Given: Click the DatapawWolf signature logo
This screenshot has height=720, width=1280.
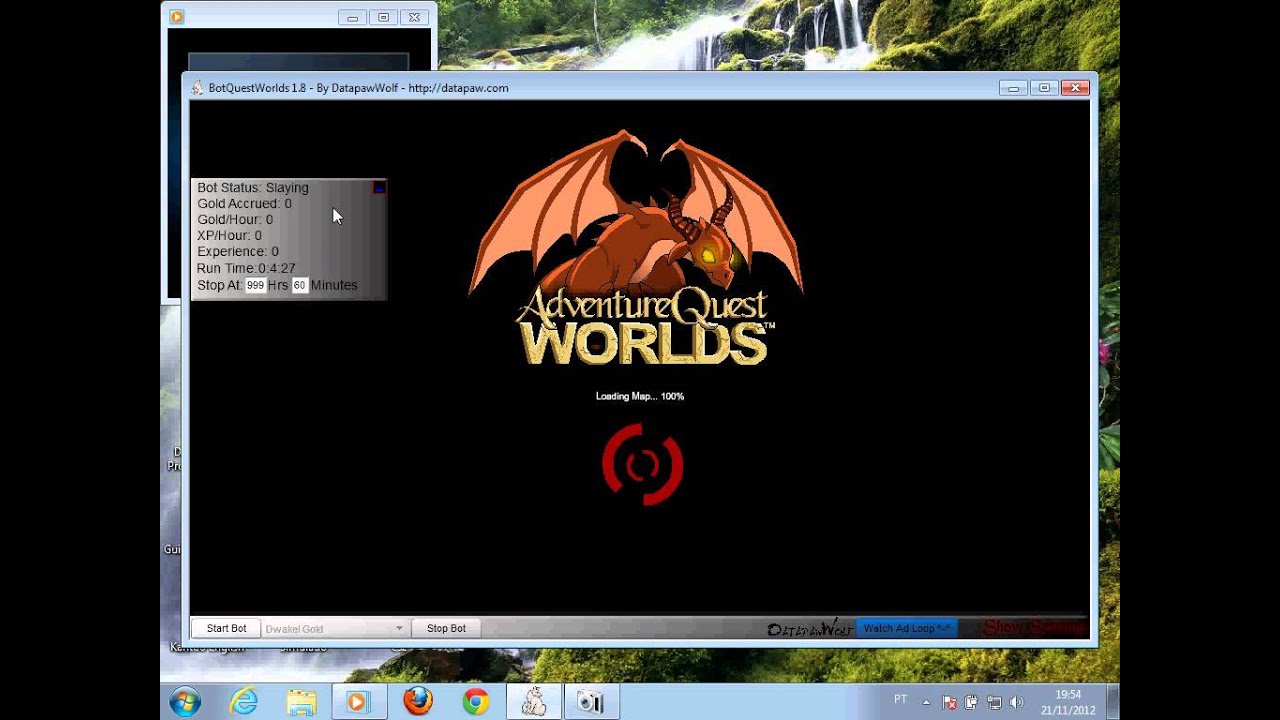Looking at the screenshot, I should pyautogui.click(x=810, y=628).
